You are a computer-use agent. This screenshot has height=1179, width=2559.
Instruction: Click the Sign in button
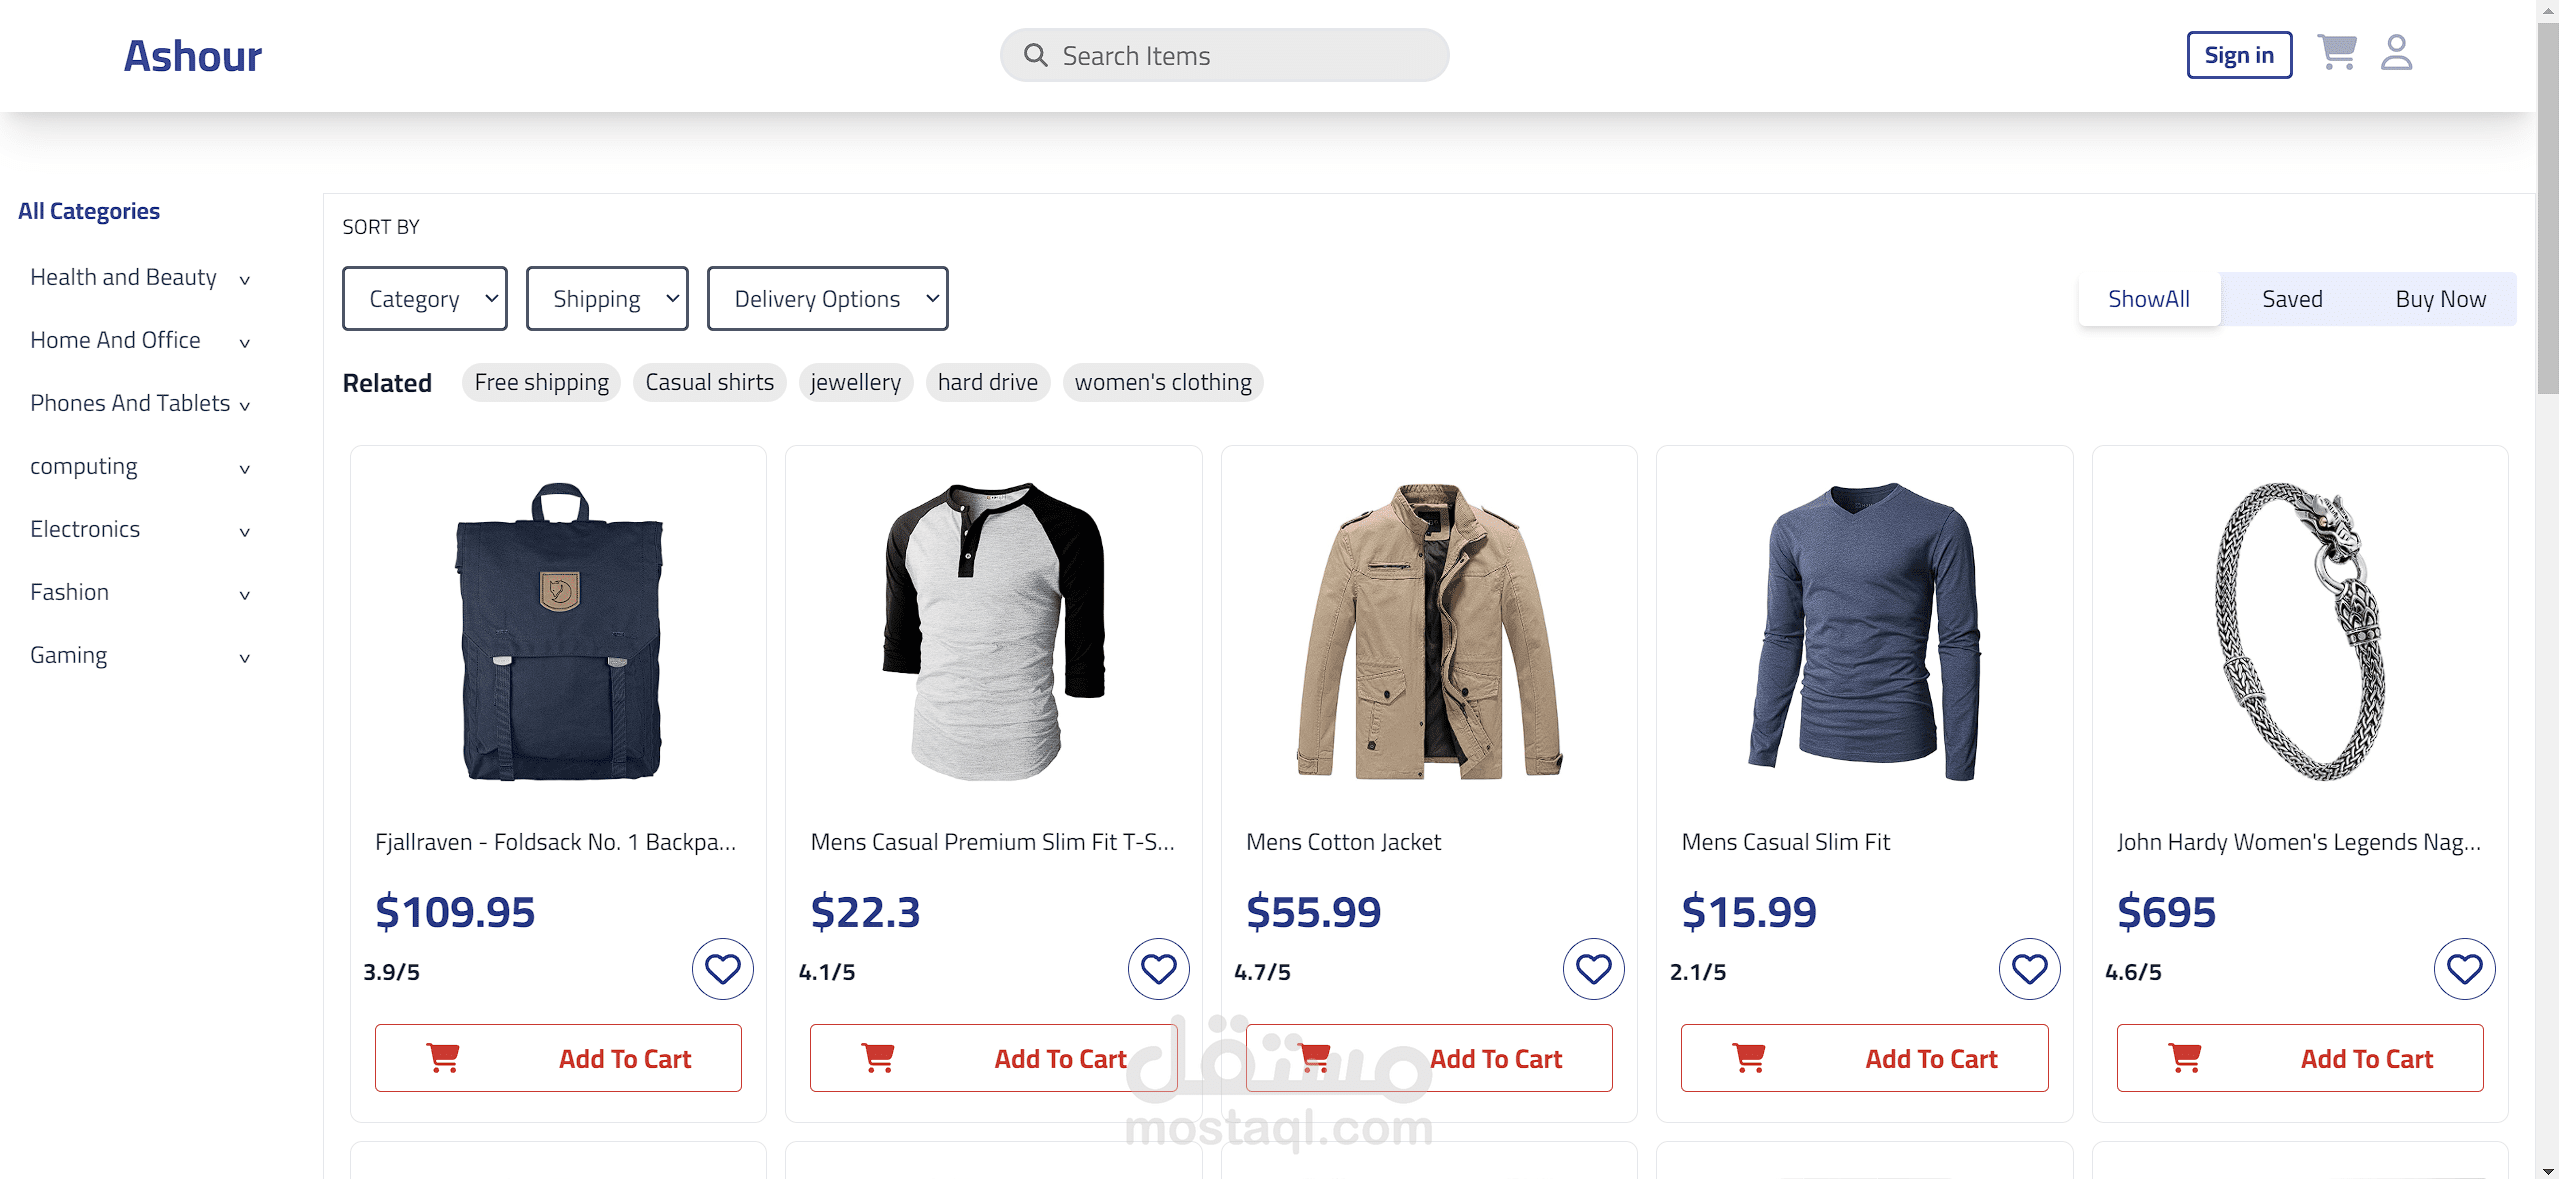pos(2239,55)
